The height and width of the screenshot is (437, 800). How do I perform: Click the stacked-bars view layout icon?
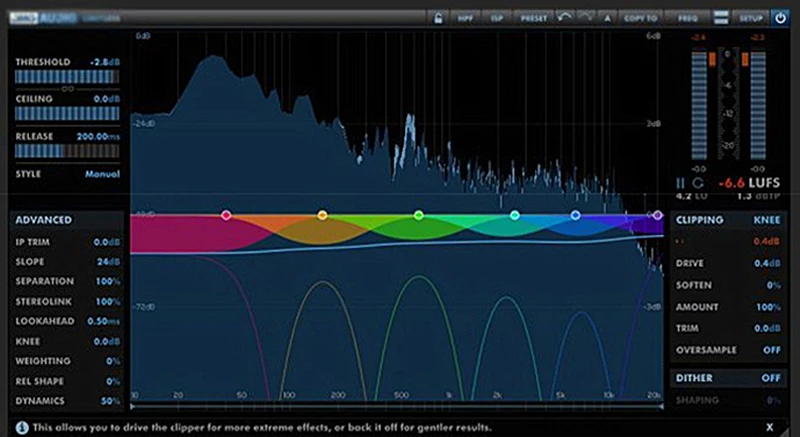pyautogui.click(x=721, y=18)
